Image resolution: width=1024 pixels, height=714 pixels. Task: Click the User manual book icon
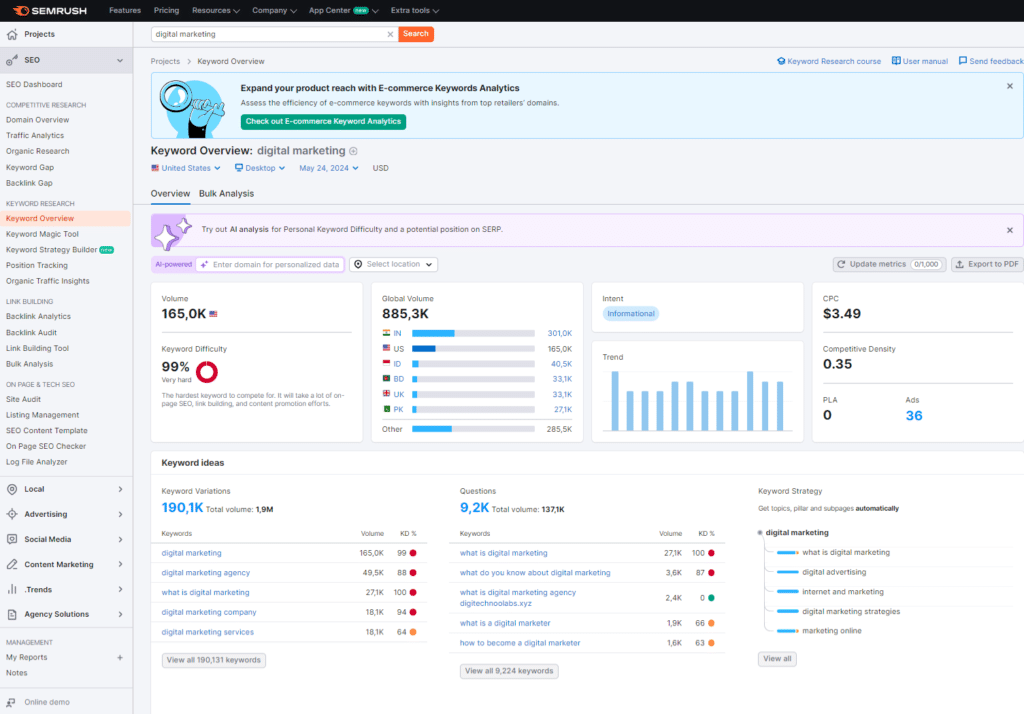[896, 61]
